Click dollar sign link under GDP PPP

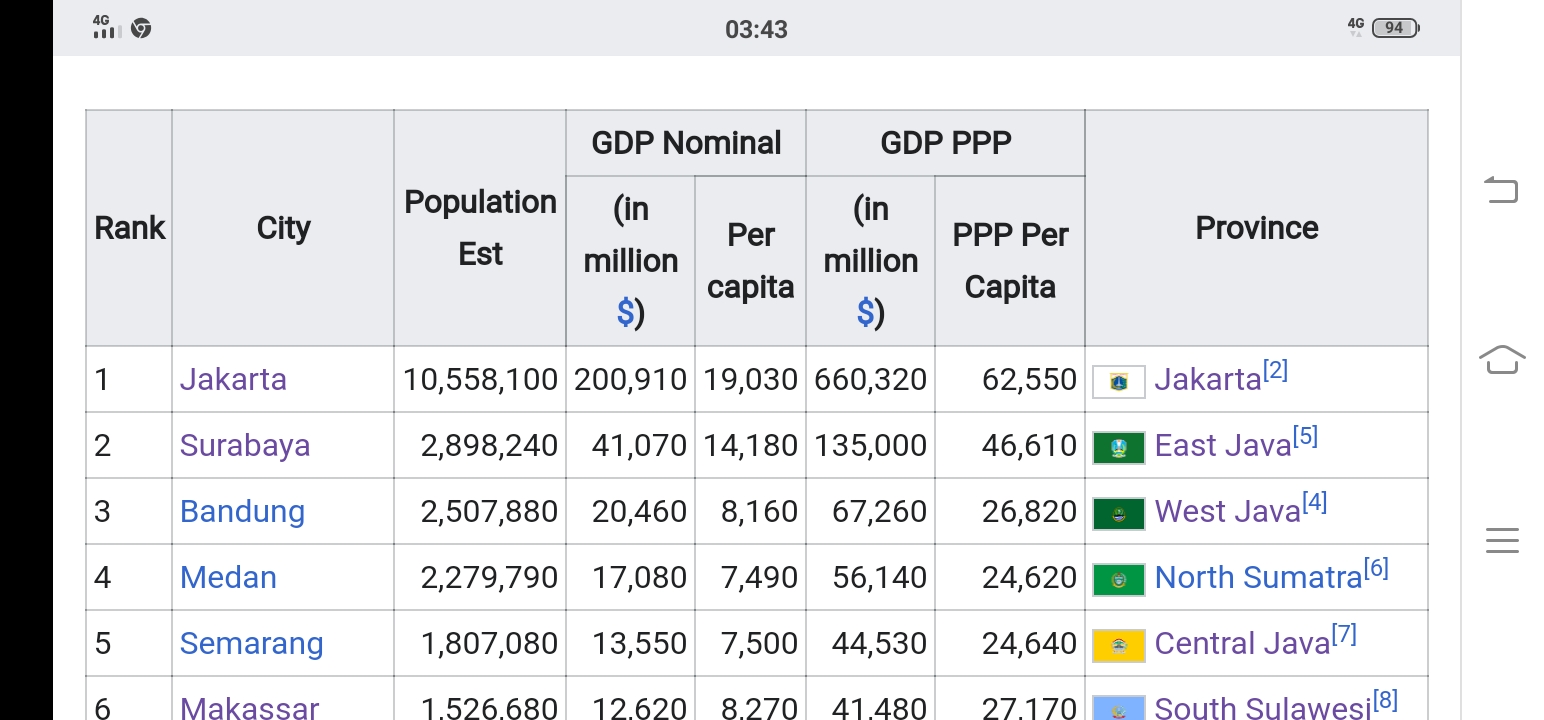pyautogui.click(x=865, y=313)
